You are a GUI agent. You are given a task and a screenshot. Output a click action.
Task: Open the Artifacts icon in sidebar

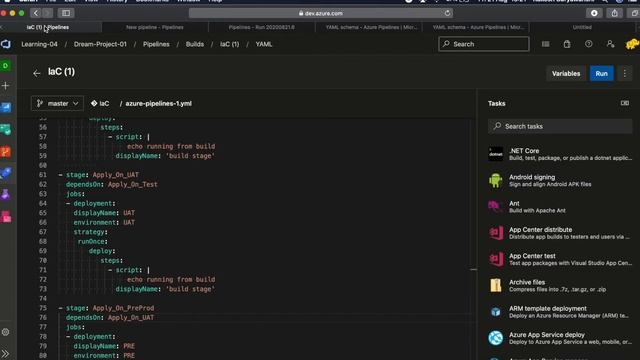(x=6, y=217)
